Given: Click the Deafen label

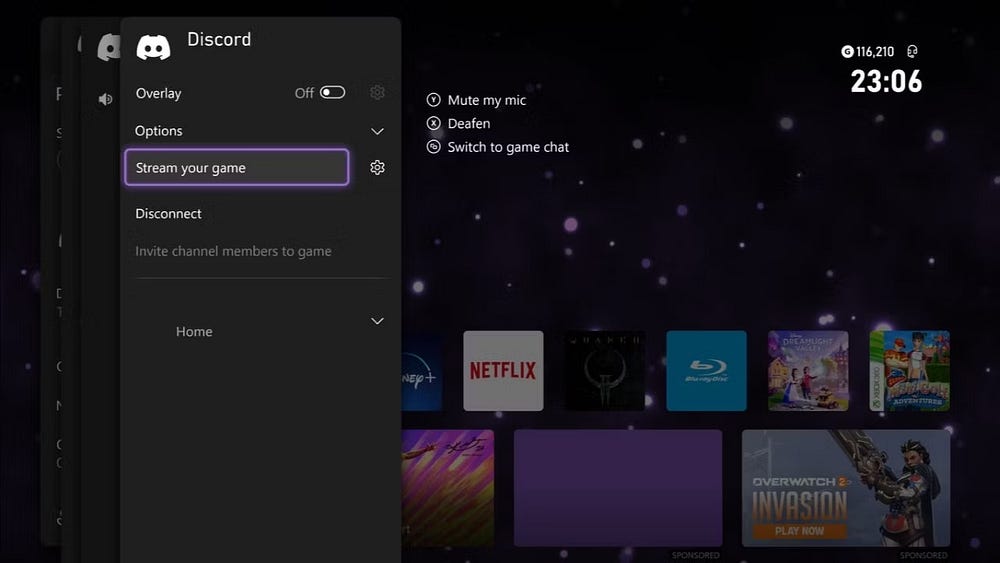Looking at the screenshot, I should 469,124.
